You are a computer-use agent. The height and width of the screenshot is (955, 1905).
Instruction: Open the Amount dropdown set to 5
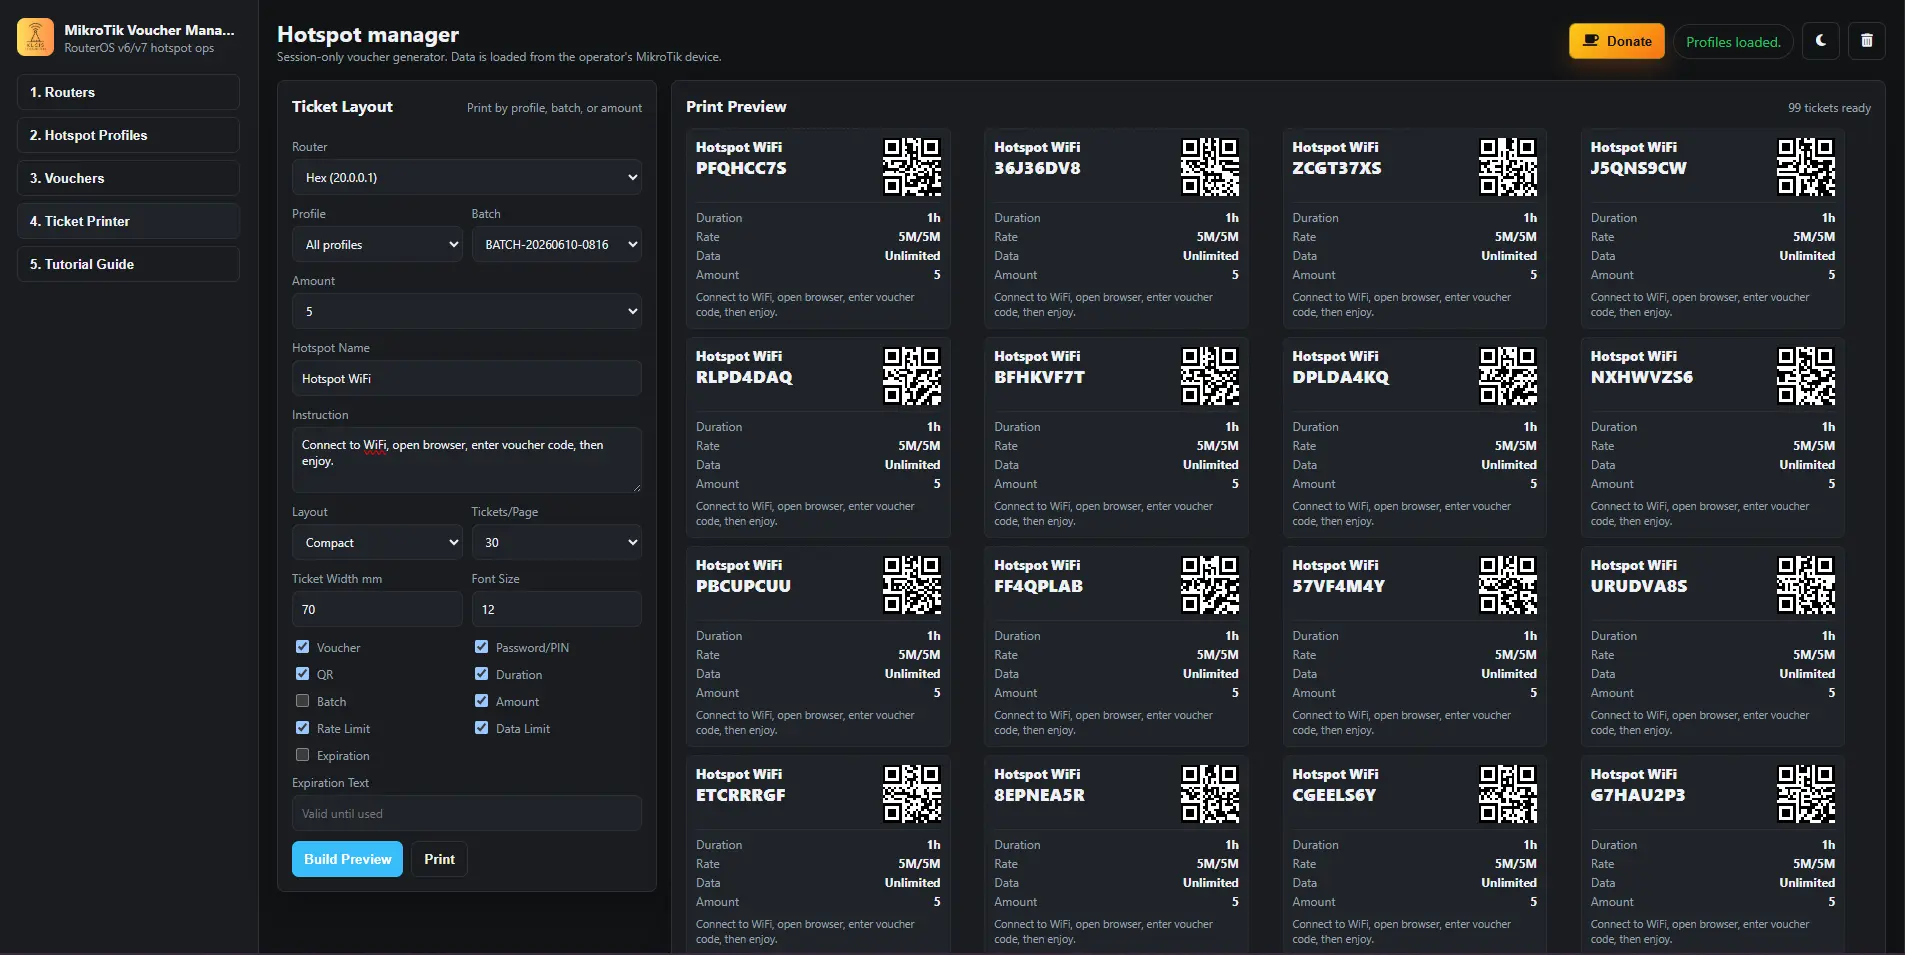click(x=467, y=311)
